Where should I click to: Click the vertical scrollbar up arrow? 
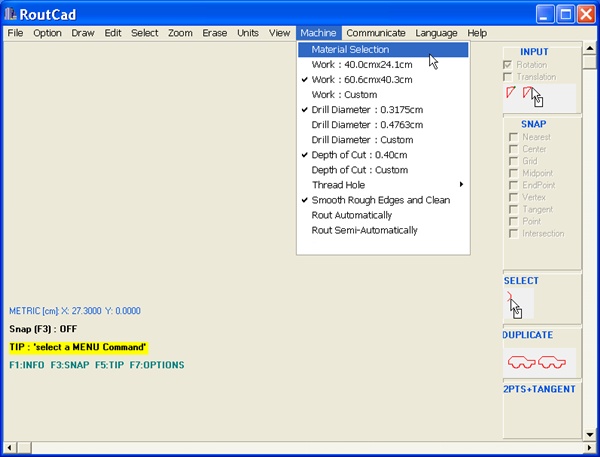pyautogui.click(x=590, y=48)
